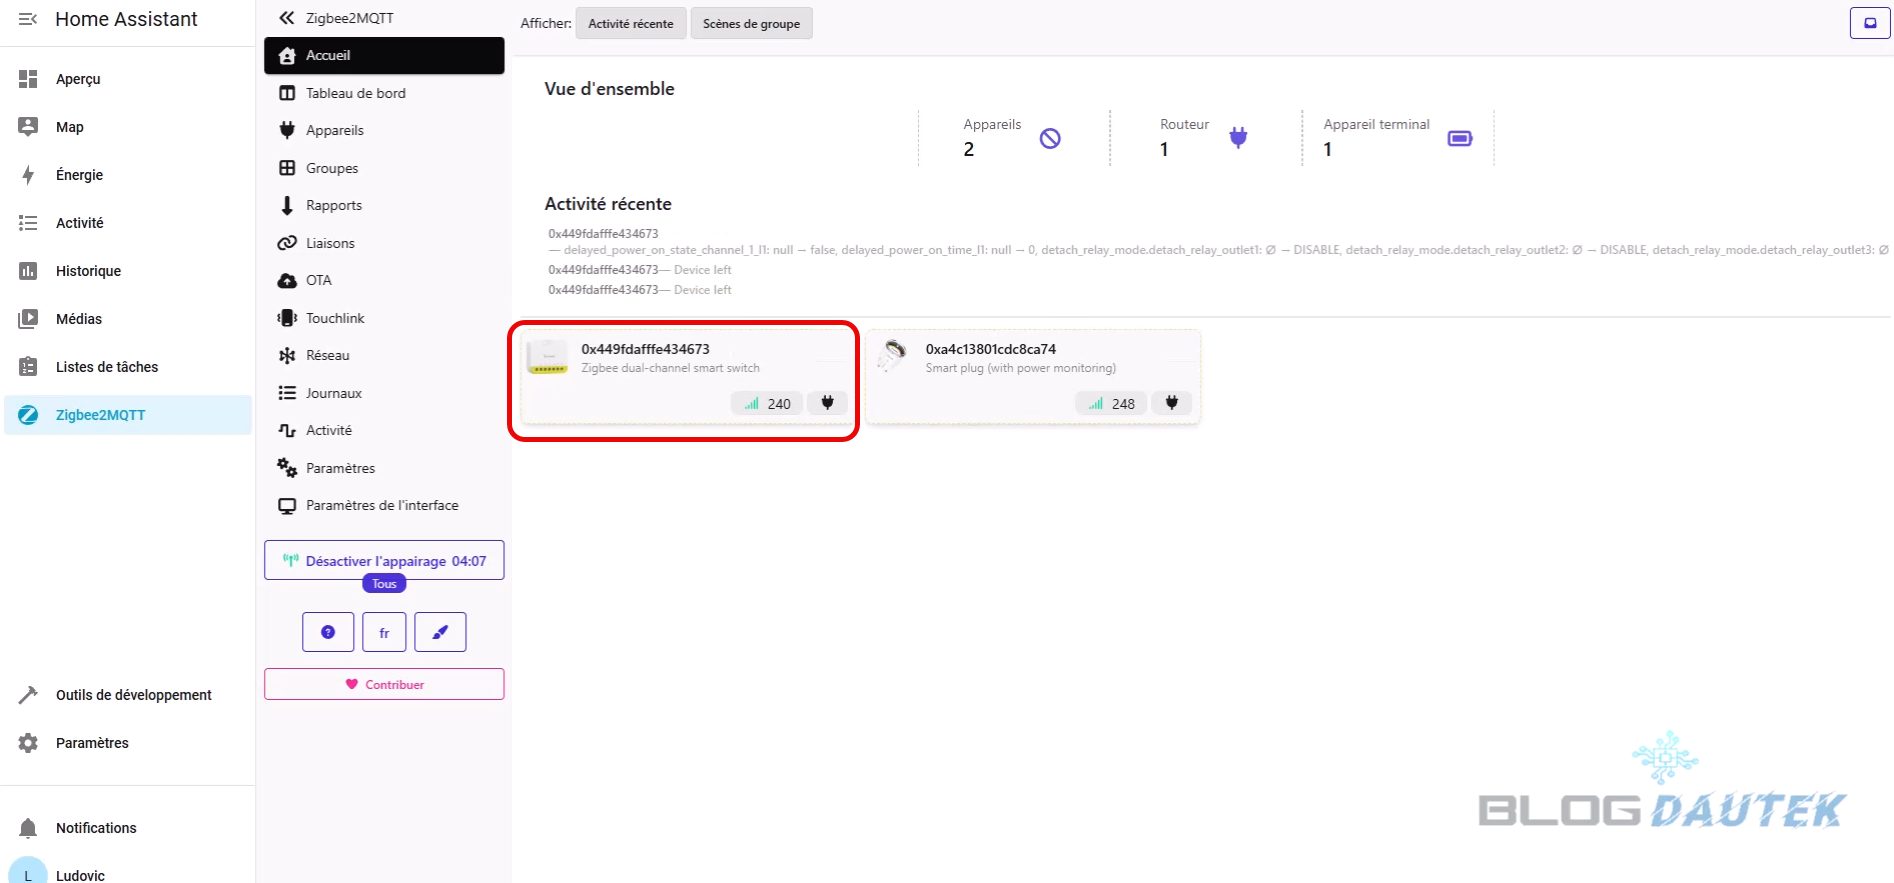1894x883 pixels.
Task: Toggle the Scènes de groupe display filter
Action: click(x=751, y=24)
